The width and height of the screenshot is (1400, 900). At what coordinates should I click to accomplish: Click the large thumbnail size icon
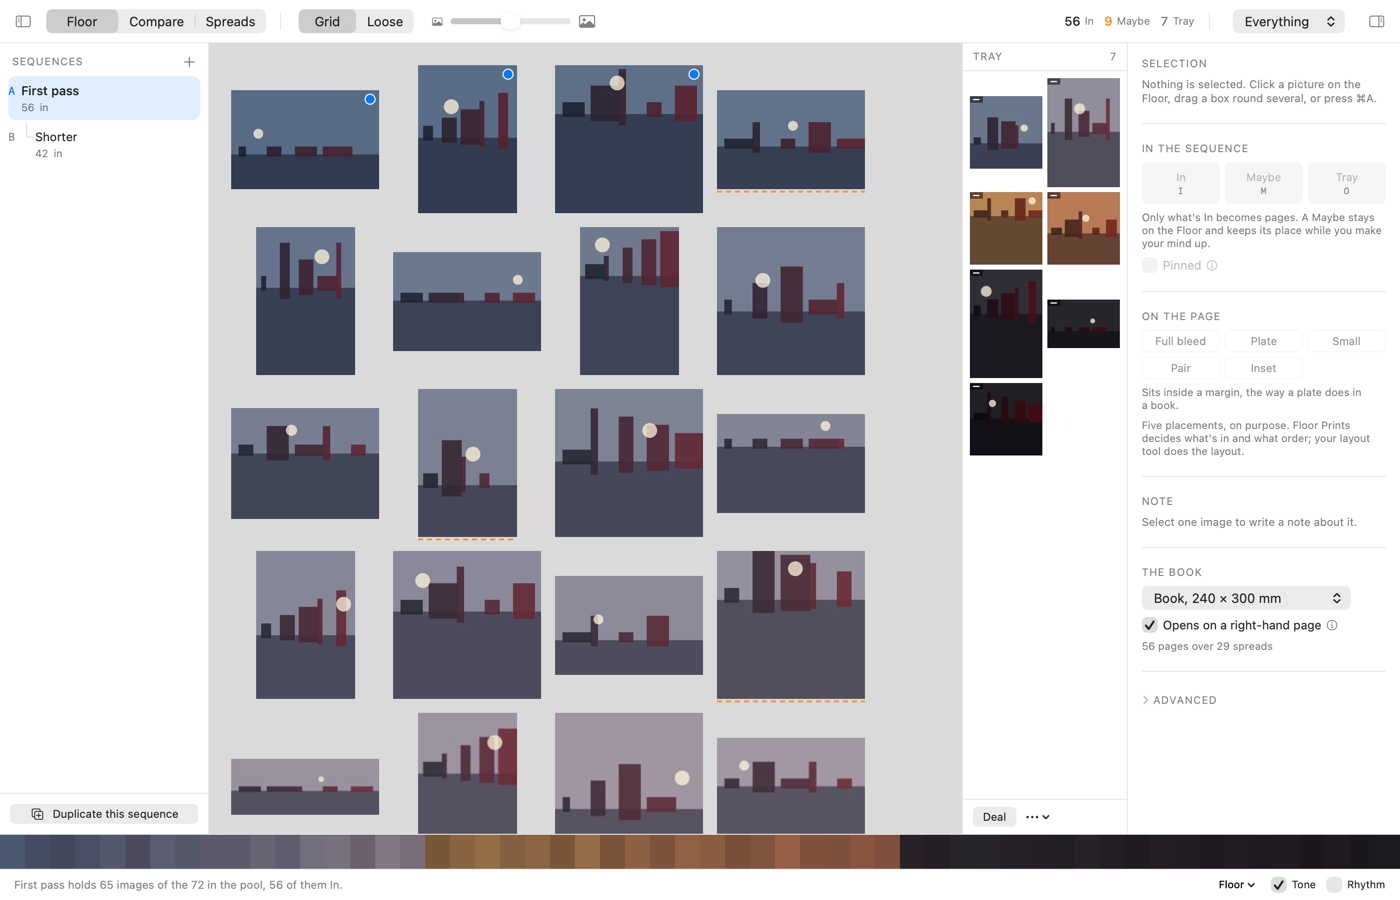(587, 21)
